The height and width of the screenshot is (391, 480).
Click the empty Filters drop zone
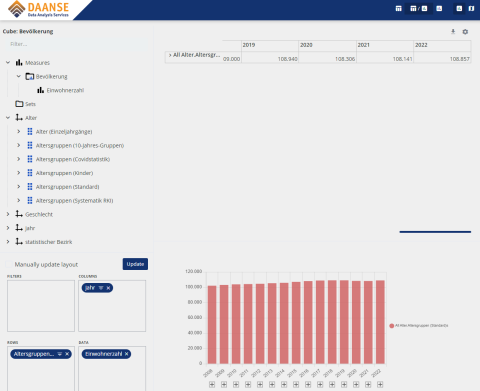coord(41,306)
